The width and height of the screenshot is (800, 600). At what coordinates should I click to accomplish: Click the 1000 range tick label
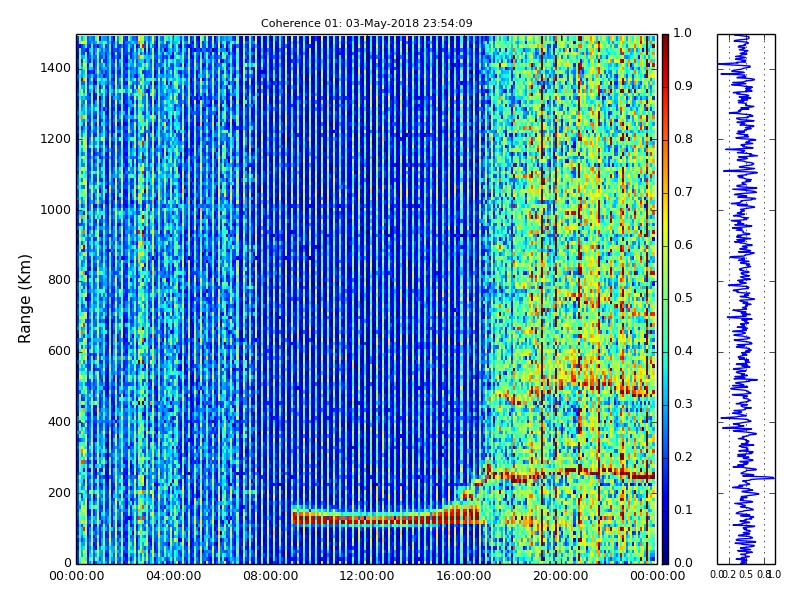pos(56,210)
